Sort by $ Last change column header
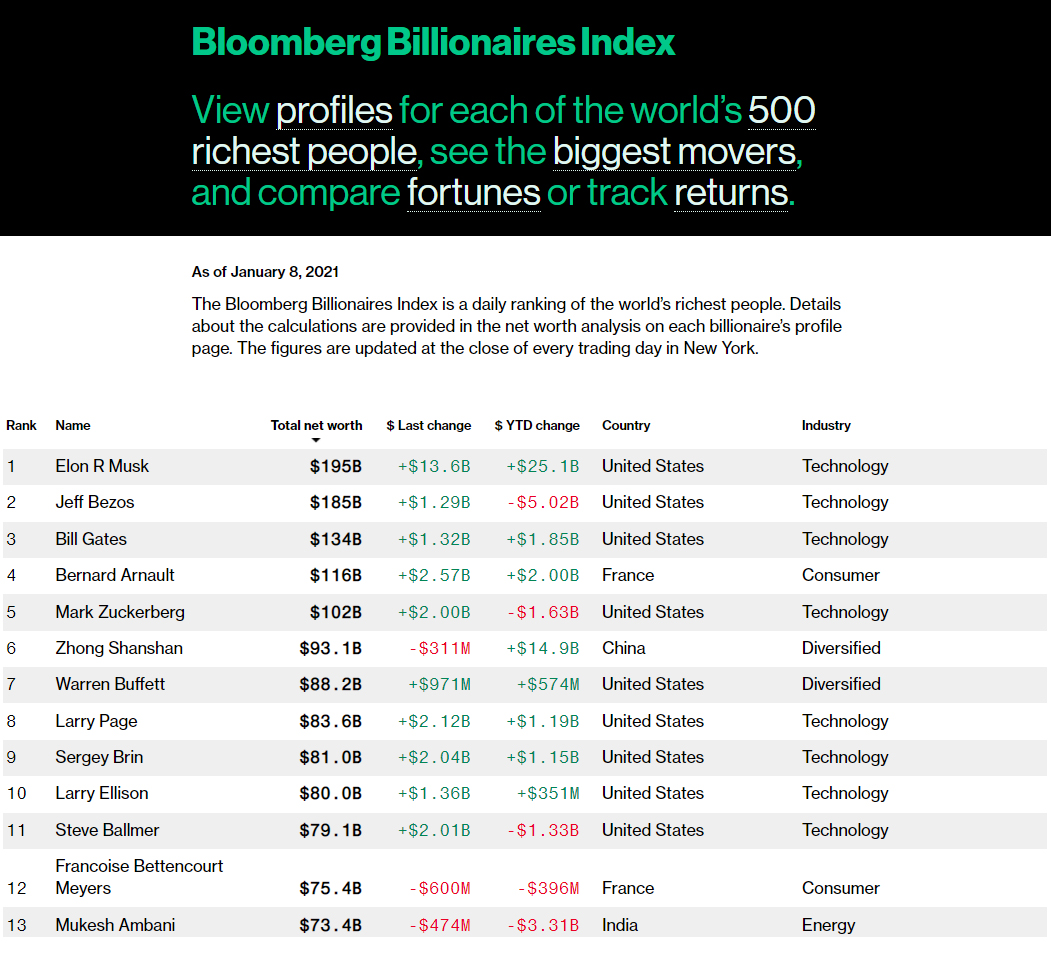1051x972 pixels. click(x=429, y=426)
